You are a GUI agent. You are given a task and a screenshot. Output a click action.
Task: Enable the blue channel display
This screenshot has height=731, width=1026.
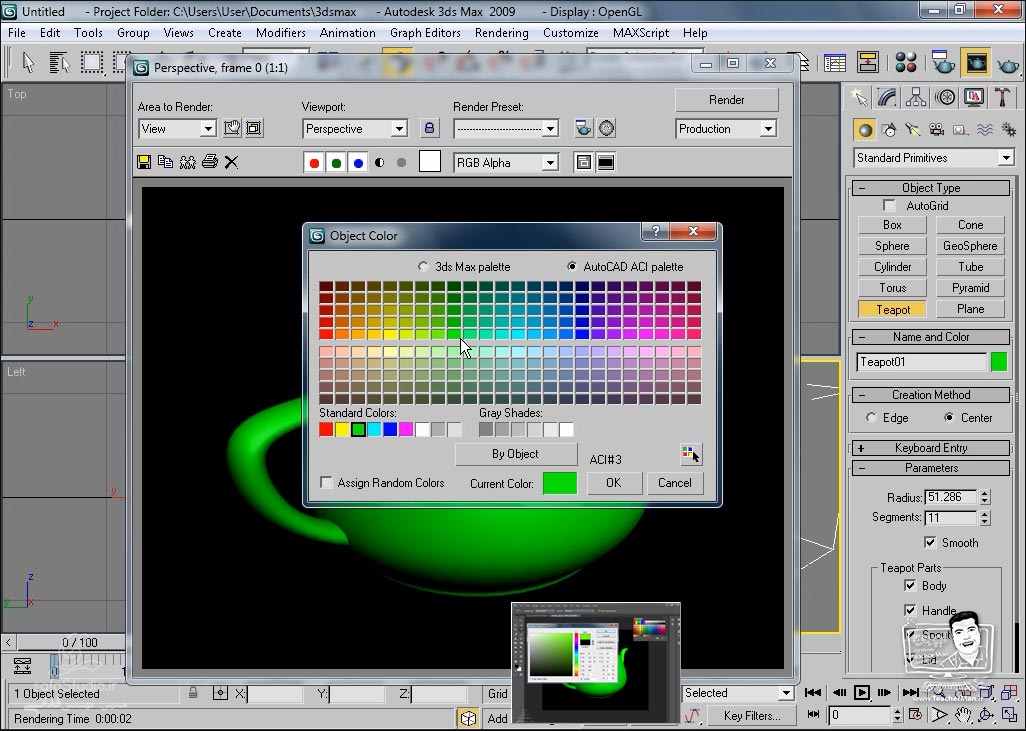(358, 163)
